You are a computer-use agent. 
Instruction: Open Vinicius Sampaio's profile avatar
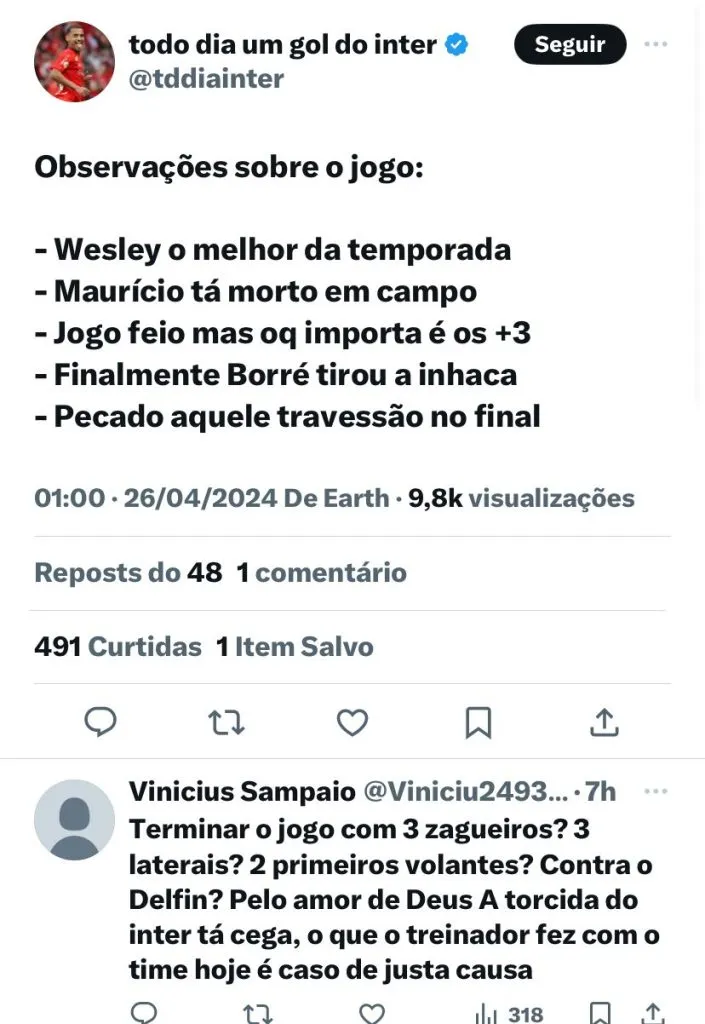pyautogui.click(x=74, y=820)
